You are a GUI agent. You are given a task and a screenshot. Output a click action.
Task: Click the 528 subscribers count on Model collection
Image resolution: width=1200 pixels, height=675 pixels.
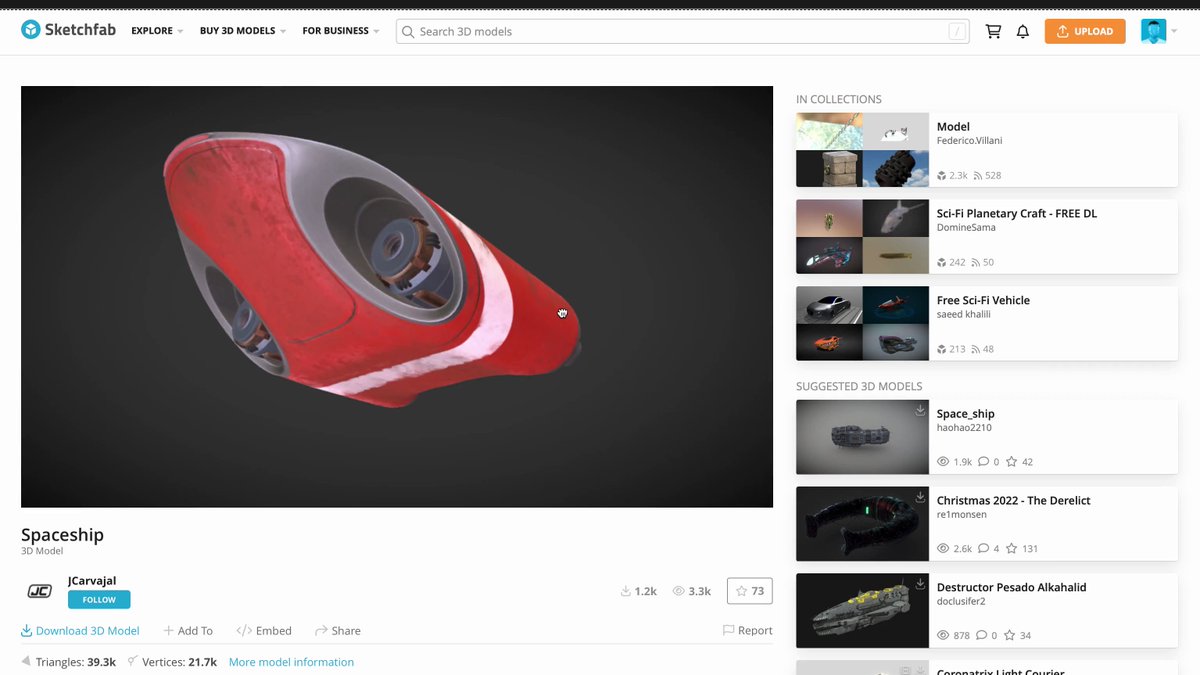[x=987, y=176]
